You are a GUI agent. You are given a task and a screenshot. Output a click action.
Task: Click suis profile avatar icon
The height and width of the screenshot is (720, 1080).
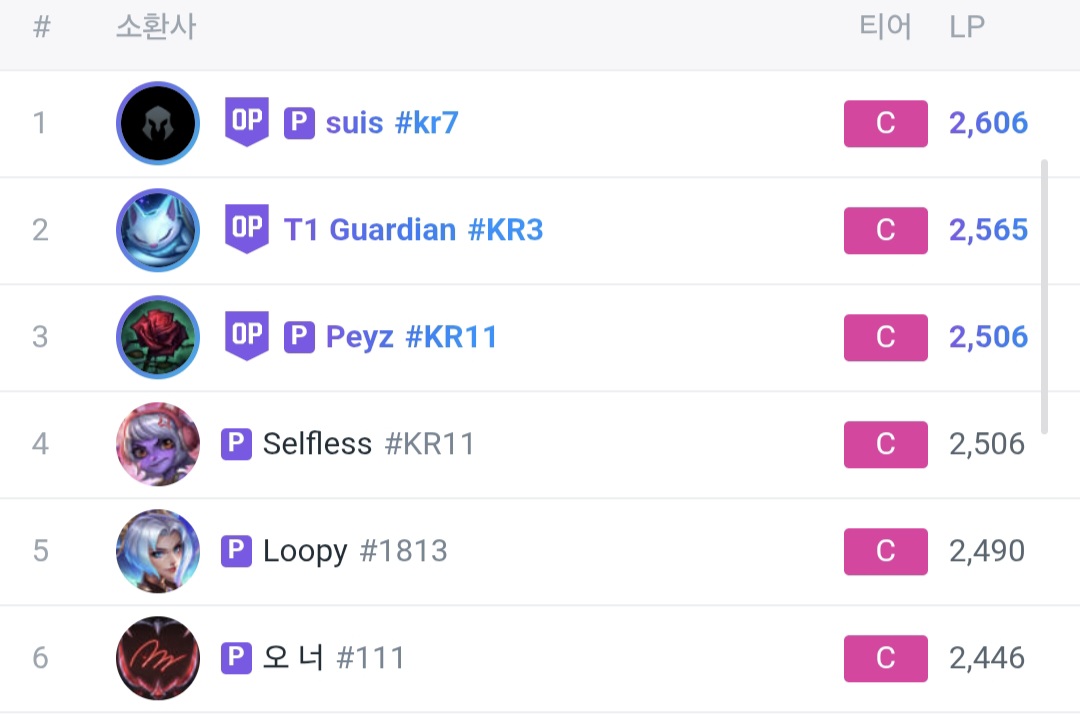pyautogui.click(x=158, y=123)
